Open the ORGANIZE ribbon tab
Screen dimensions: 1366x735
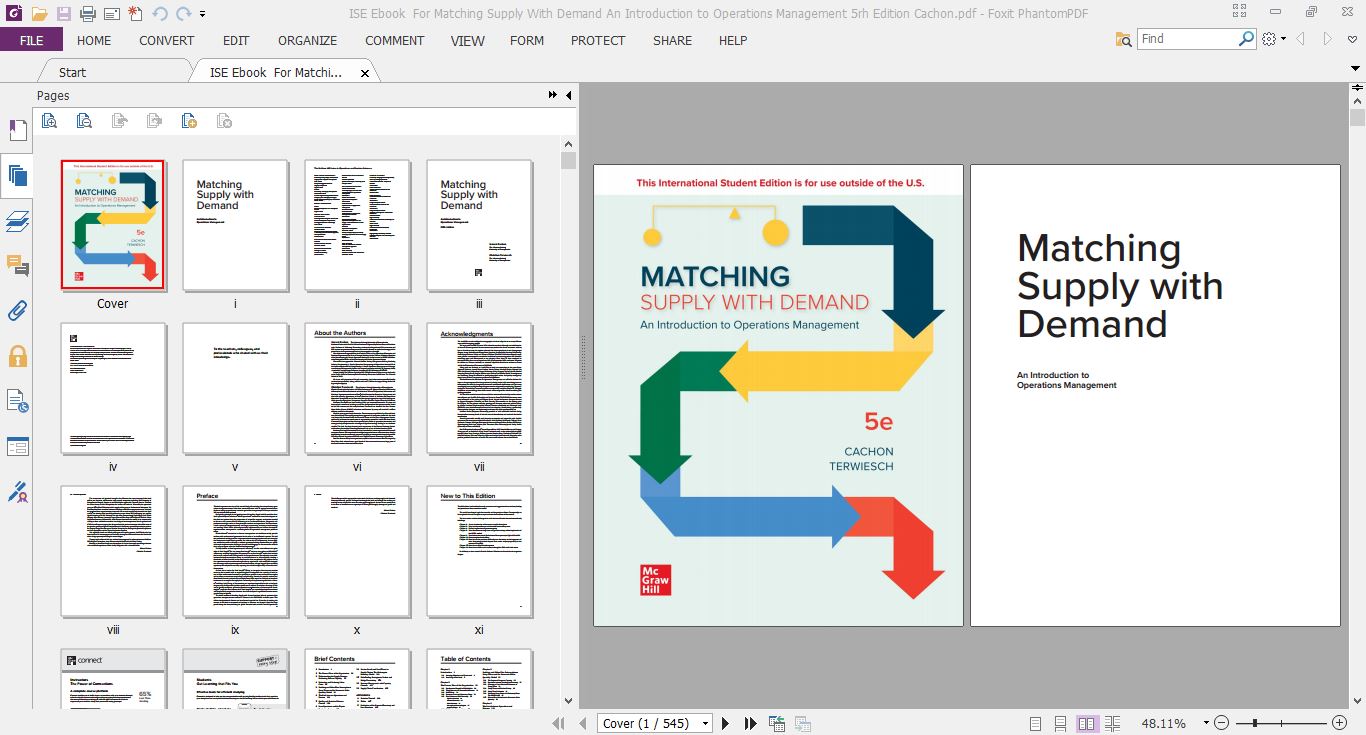click(x=308, y=40)
